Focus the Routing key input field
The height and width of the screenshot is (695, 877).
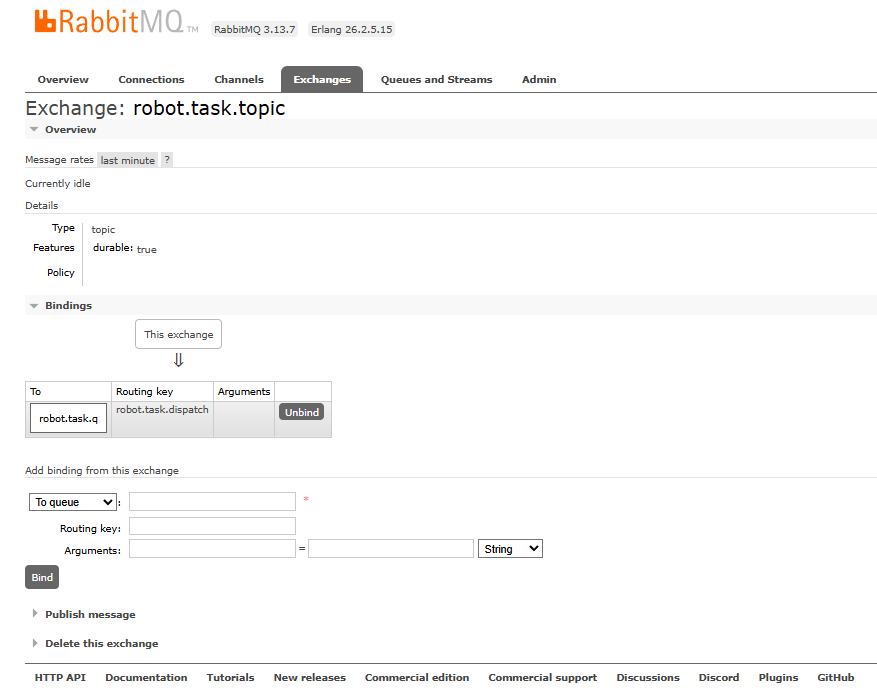tap(213, 526)
